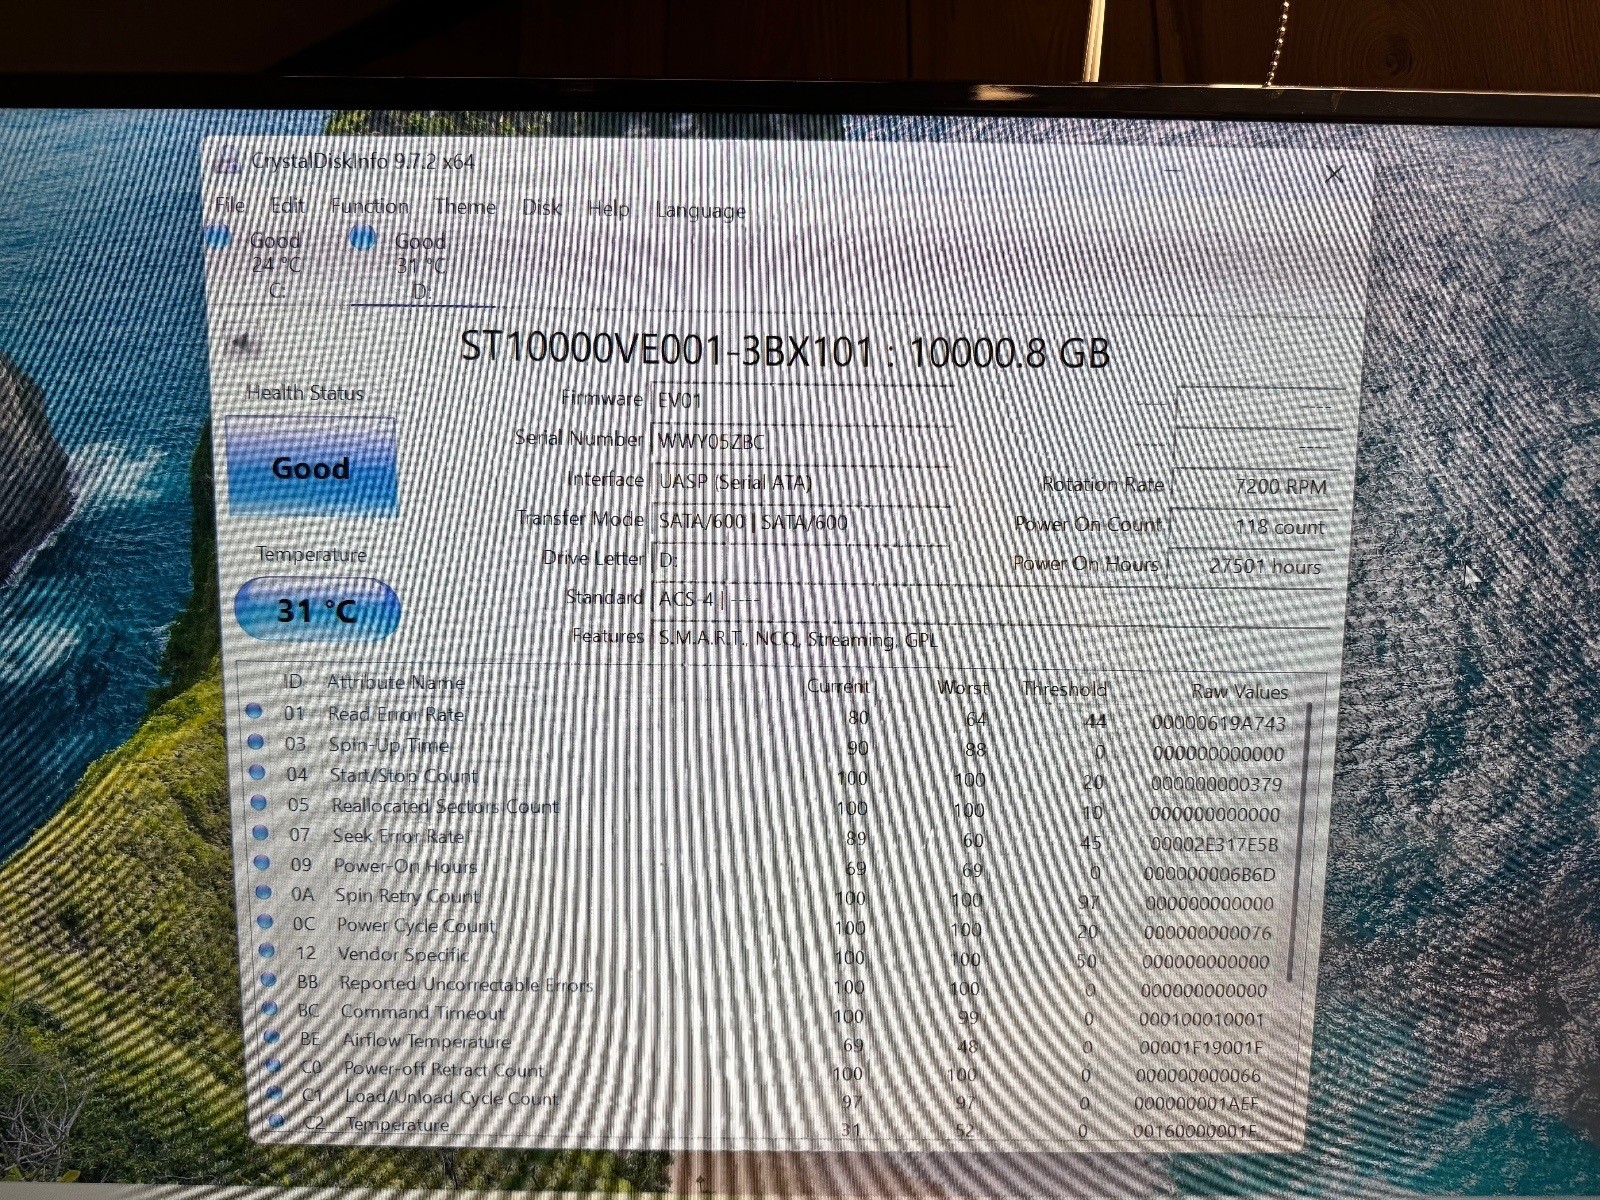1600x1200 pixels.
Task: Click the Rotation Rate value 7200 RPM
Action: pos(1254,486)
